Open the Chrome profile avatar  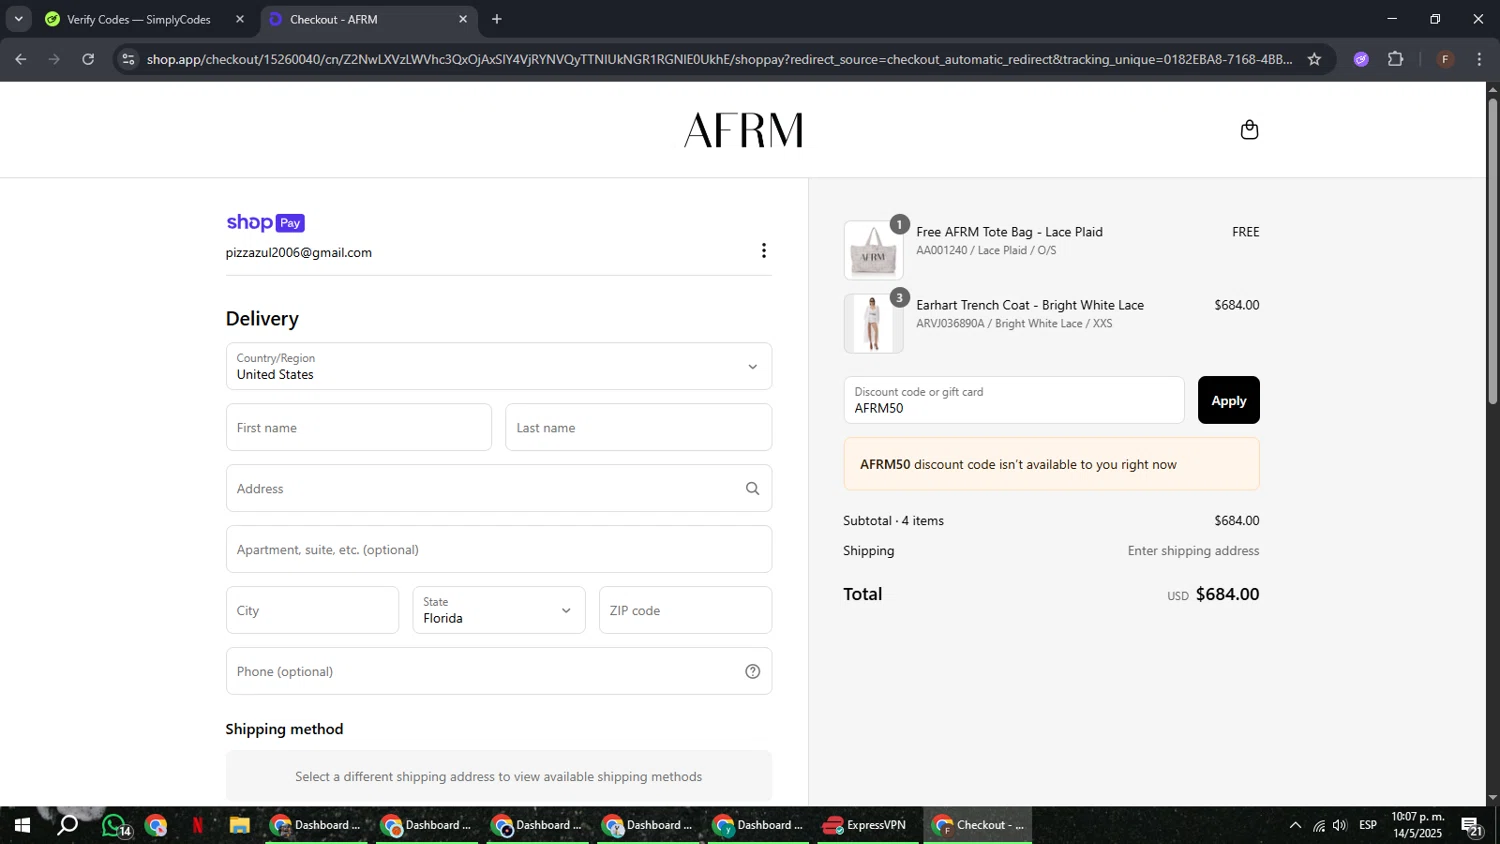(x=1445, y=59)
